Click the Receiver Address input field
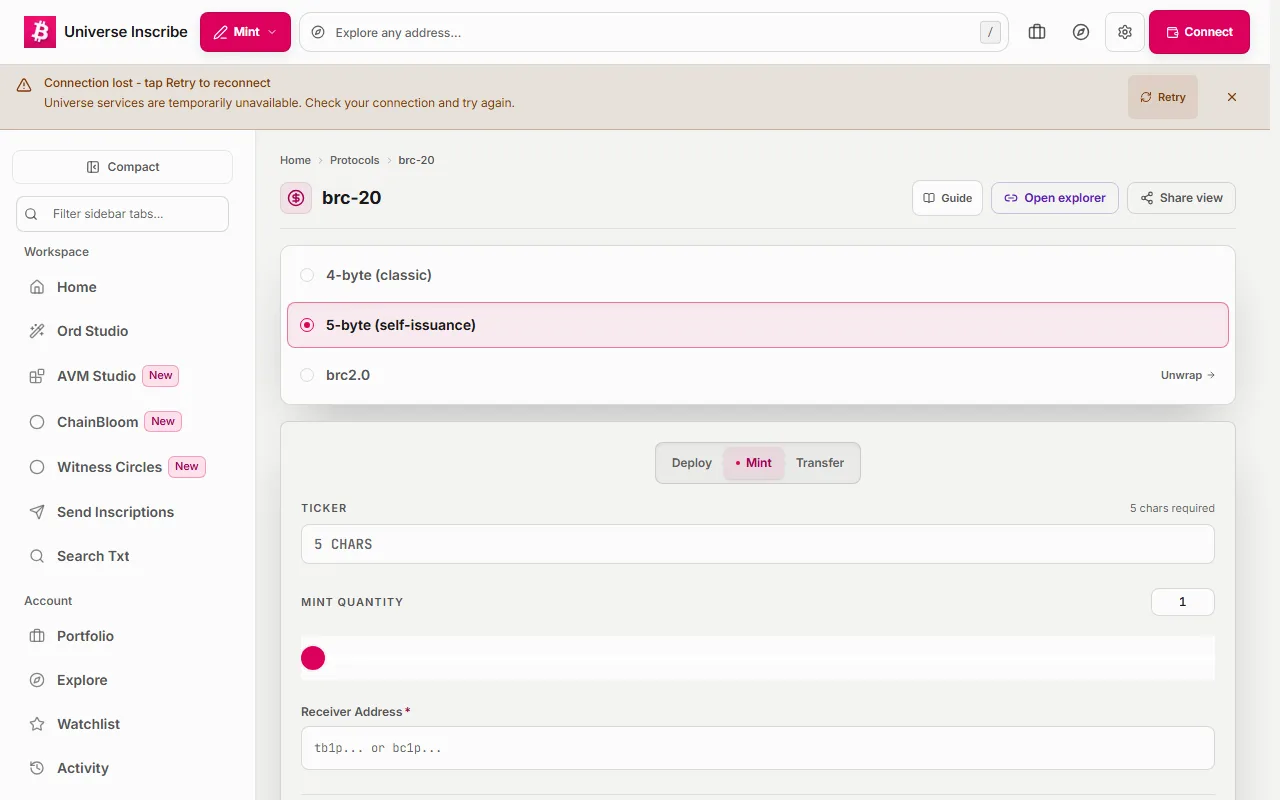This screenshot has width=1280, height=800. 757,748
